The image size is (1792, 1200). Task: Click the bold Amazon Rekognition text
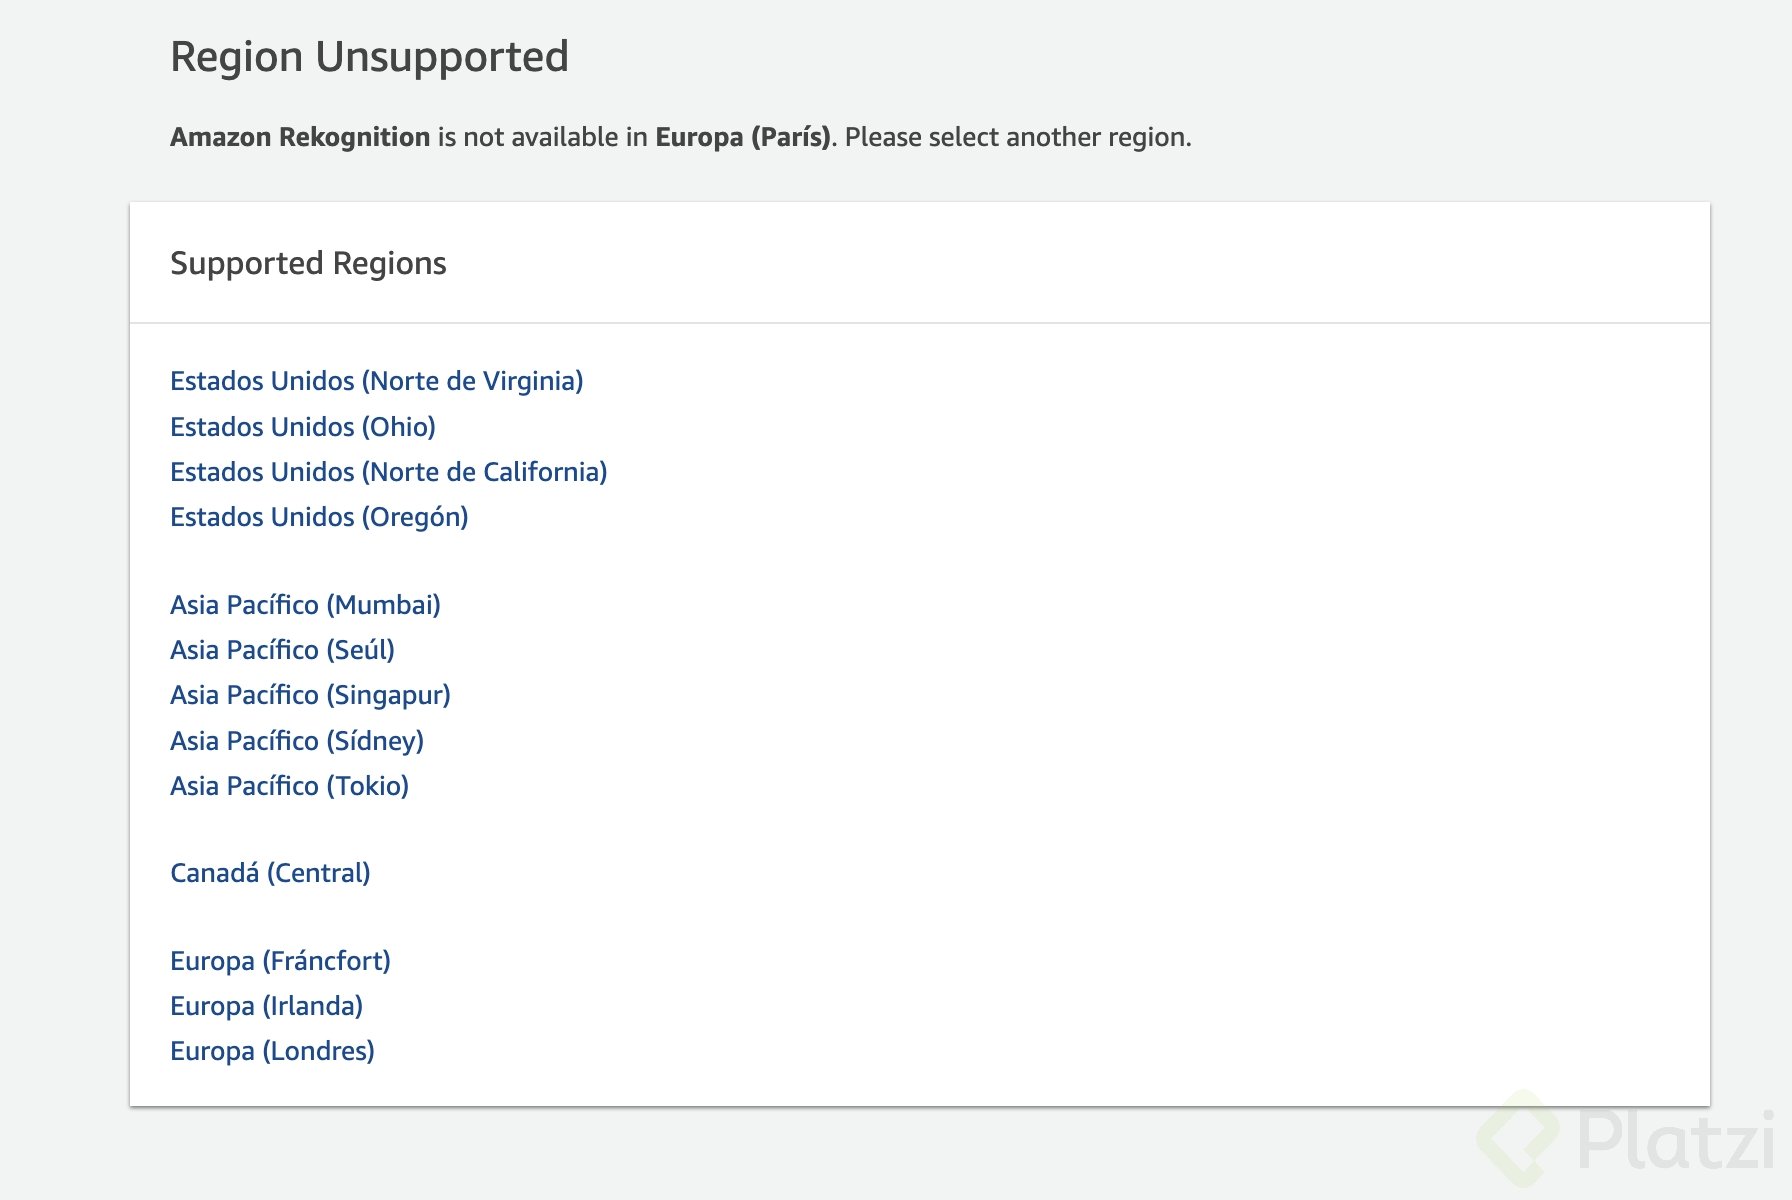(x=300, y=137)
